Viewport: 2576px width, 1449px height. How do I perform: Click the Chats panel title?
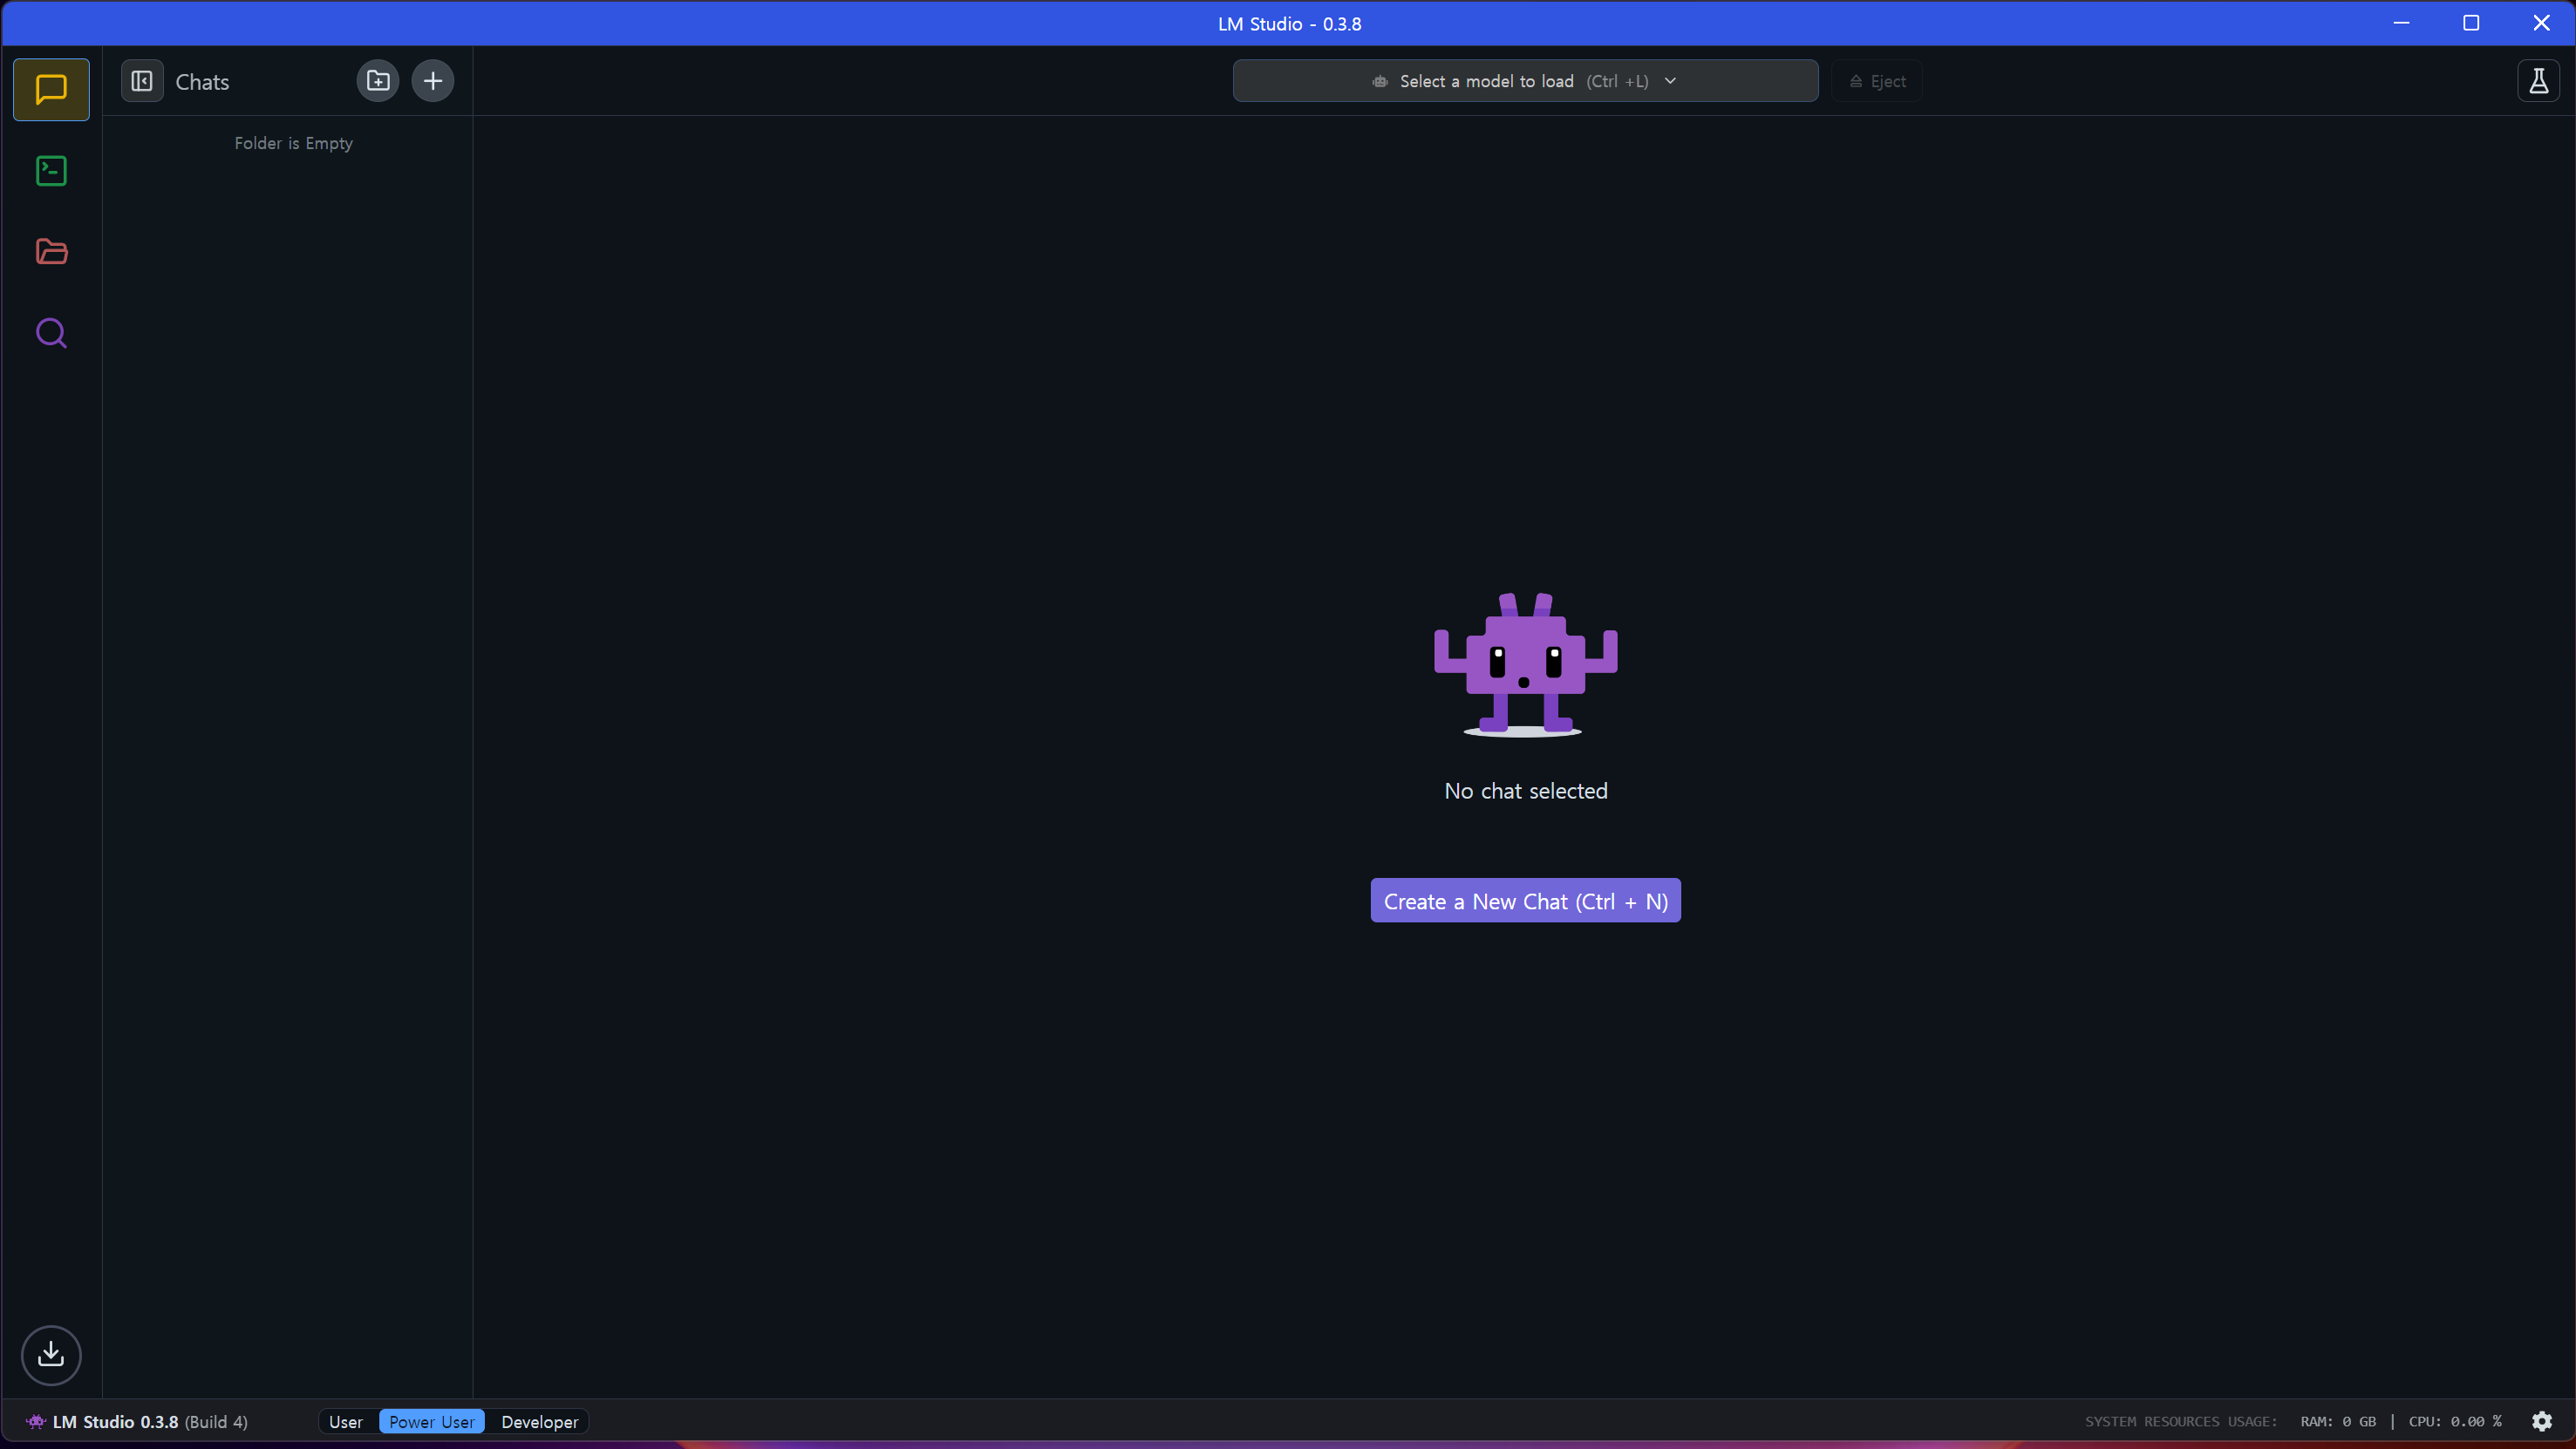tap(202, 82)
